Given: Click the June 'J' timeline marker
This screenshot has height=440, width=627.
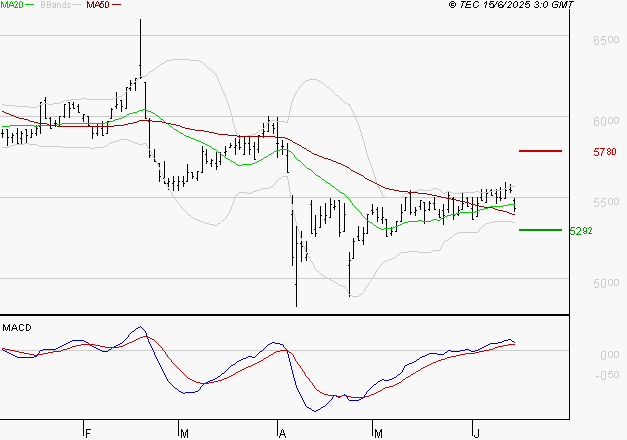Looking at the screenshot, I should [476, 433].
